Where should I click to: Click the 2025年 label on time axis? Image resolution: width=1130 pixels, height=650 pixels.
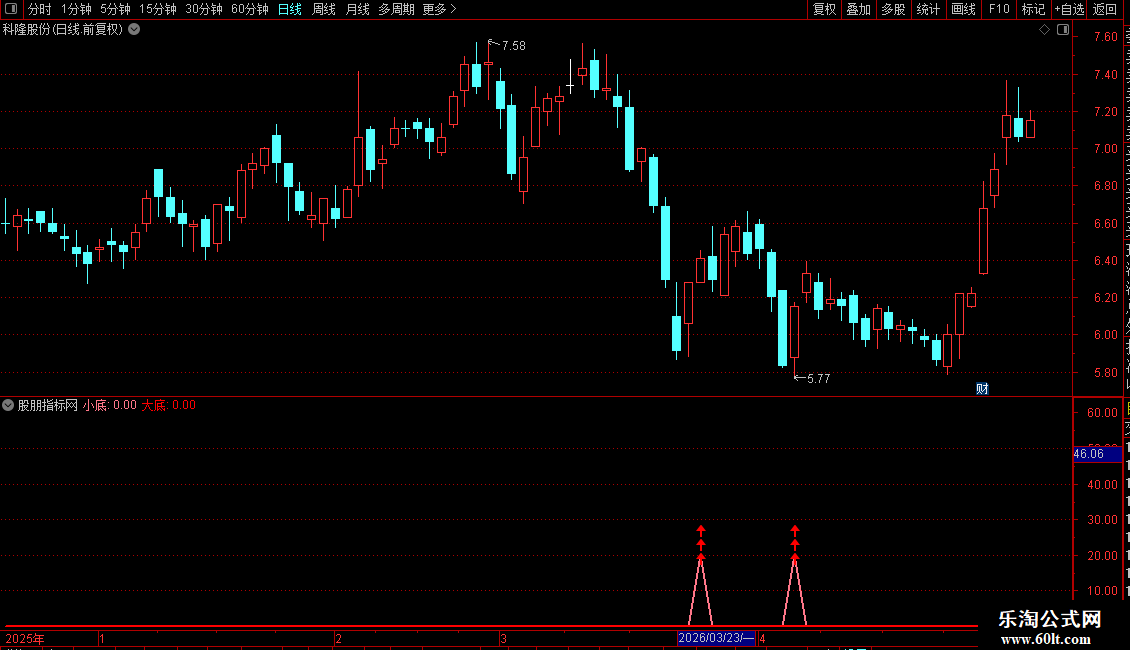pos(25,638)
